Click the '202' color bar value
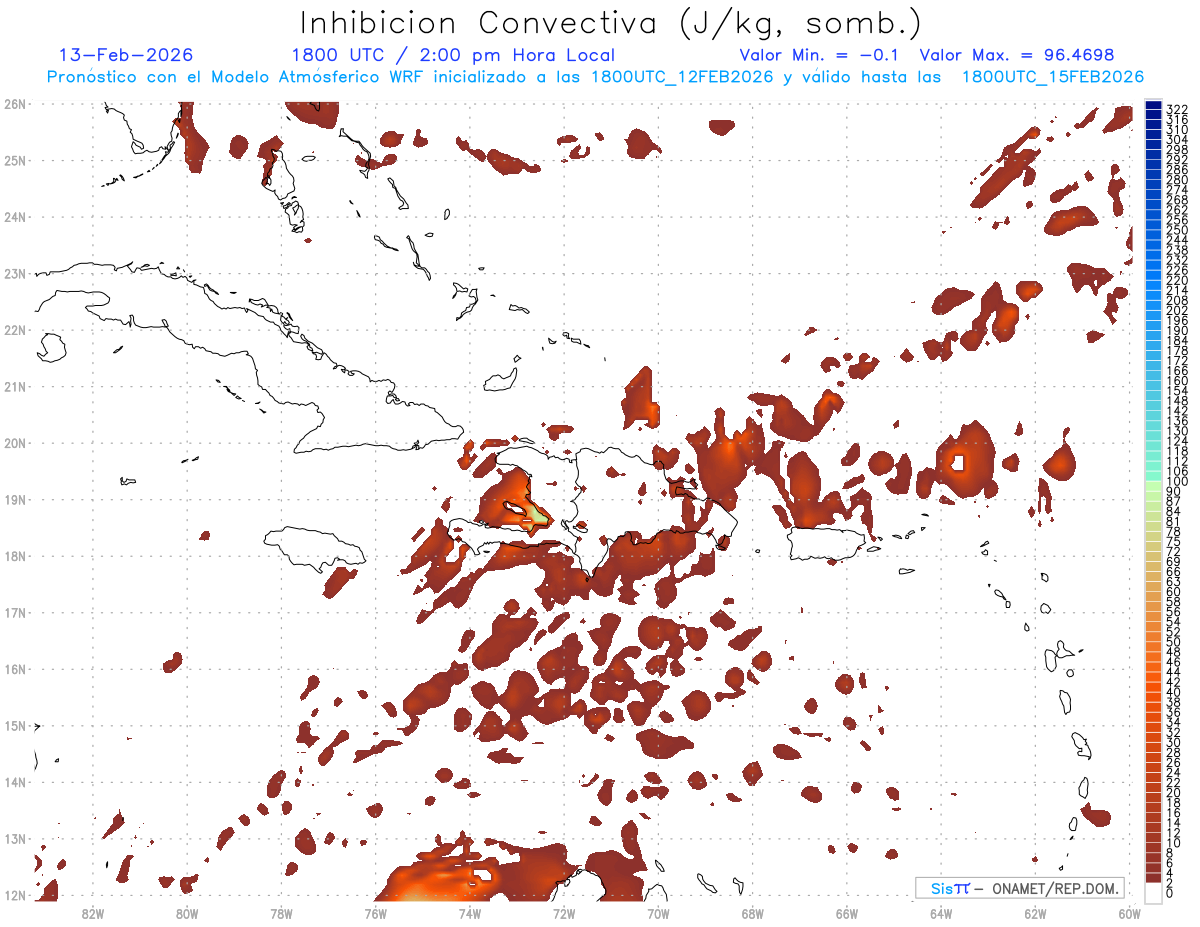Image resolution: width=1200 pixels, height=927 pixels. pos(1177,310)
